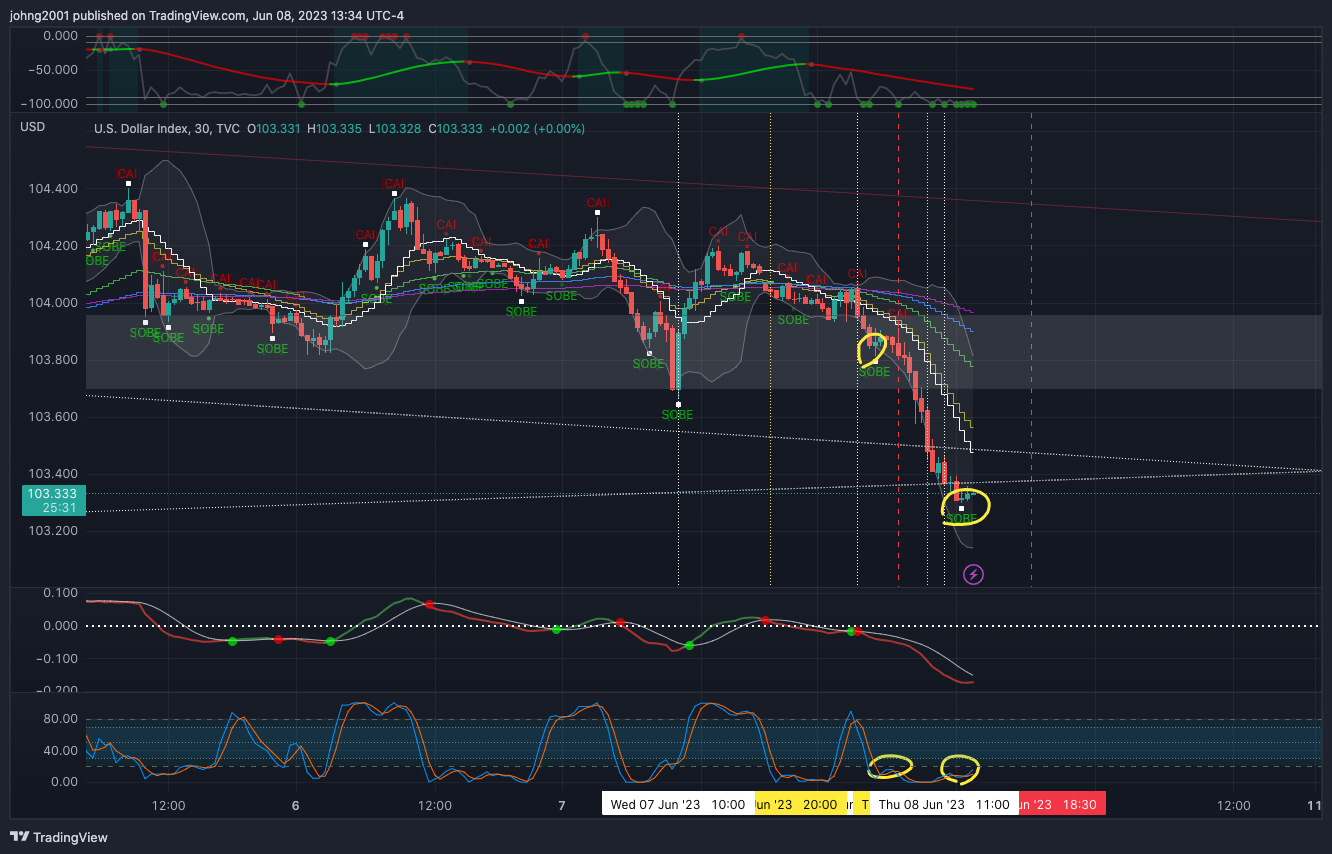Click the 104.400 price axis label
Screen dimensions: 1332x854
54,189
